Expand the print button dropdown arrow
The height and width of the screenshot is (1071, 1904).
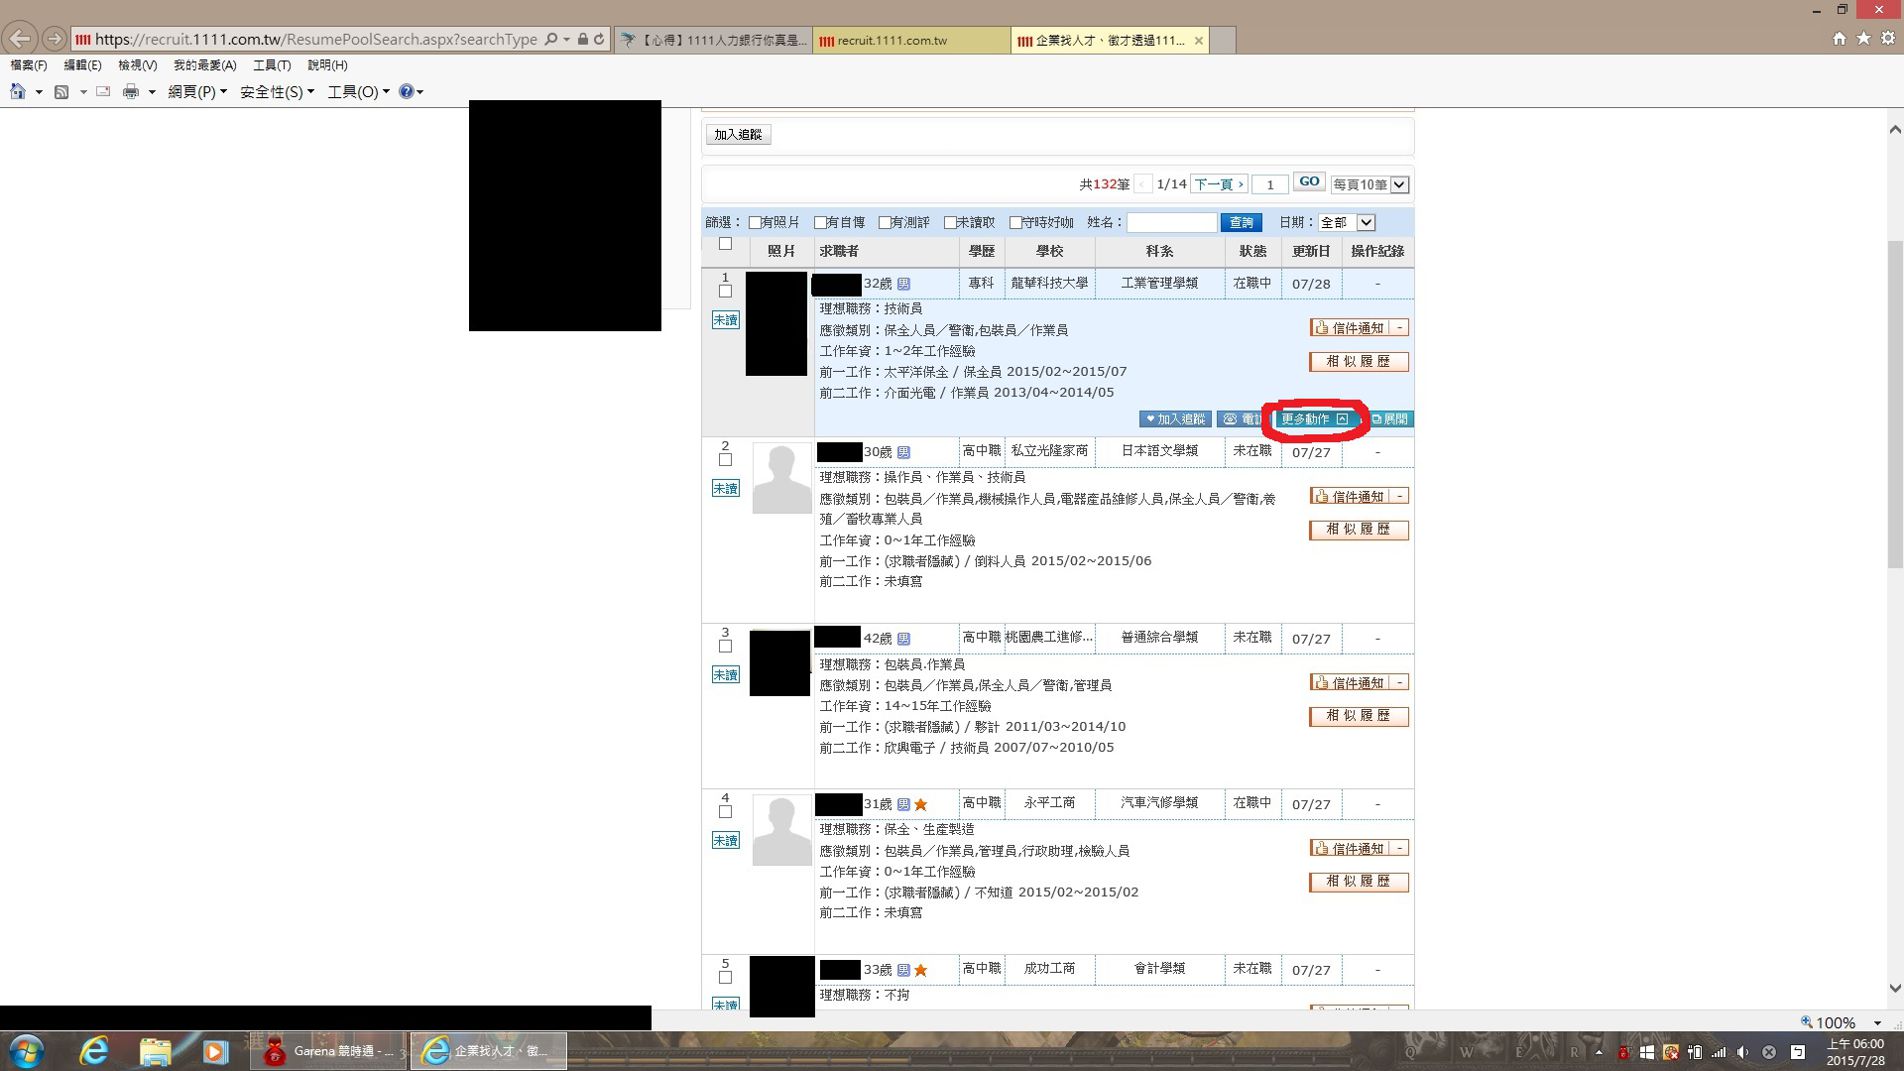tap(152, 92)
